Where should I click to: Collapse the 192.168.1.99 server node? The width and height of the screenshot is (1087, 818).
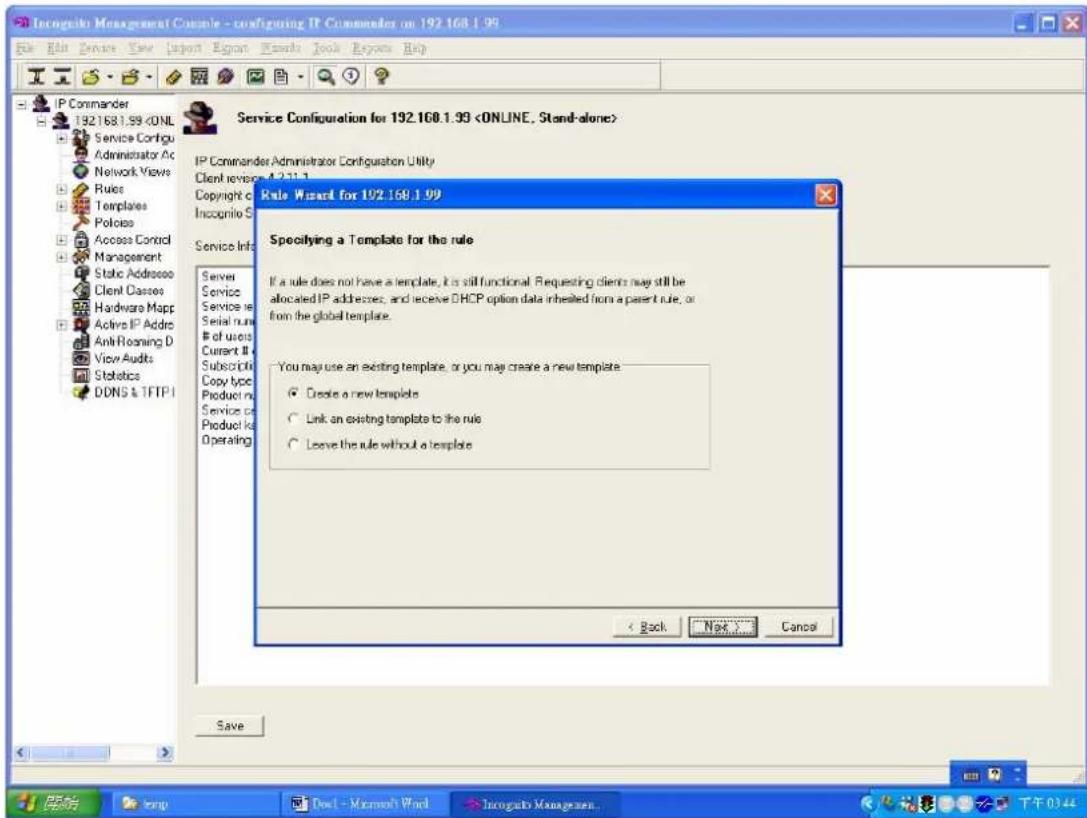point(42,121)
